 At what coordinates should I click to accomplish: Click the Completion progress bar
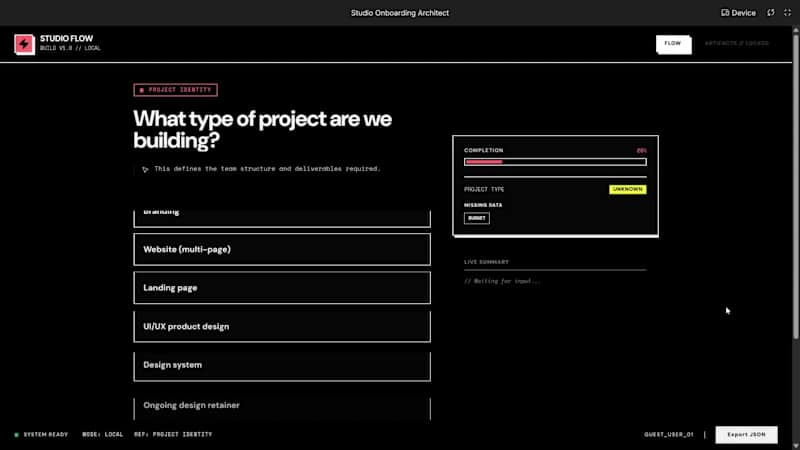coord(555,161)
